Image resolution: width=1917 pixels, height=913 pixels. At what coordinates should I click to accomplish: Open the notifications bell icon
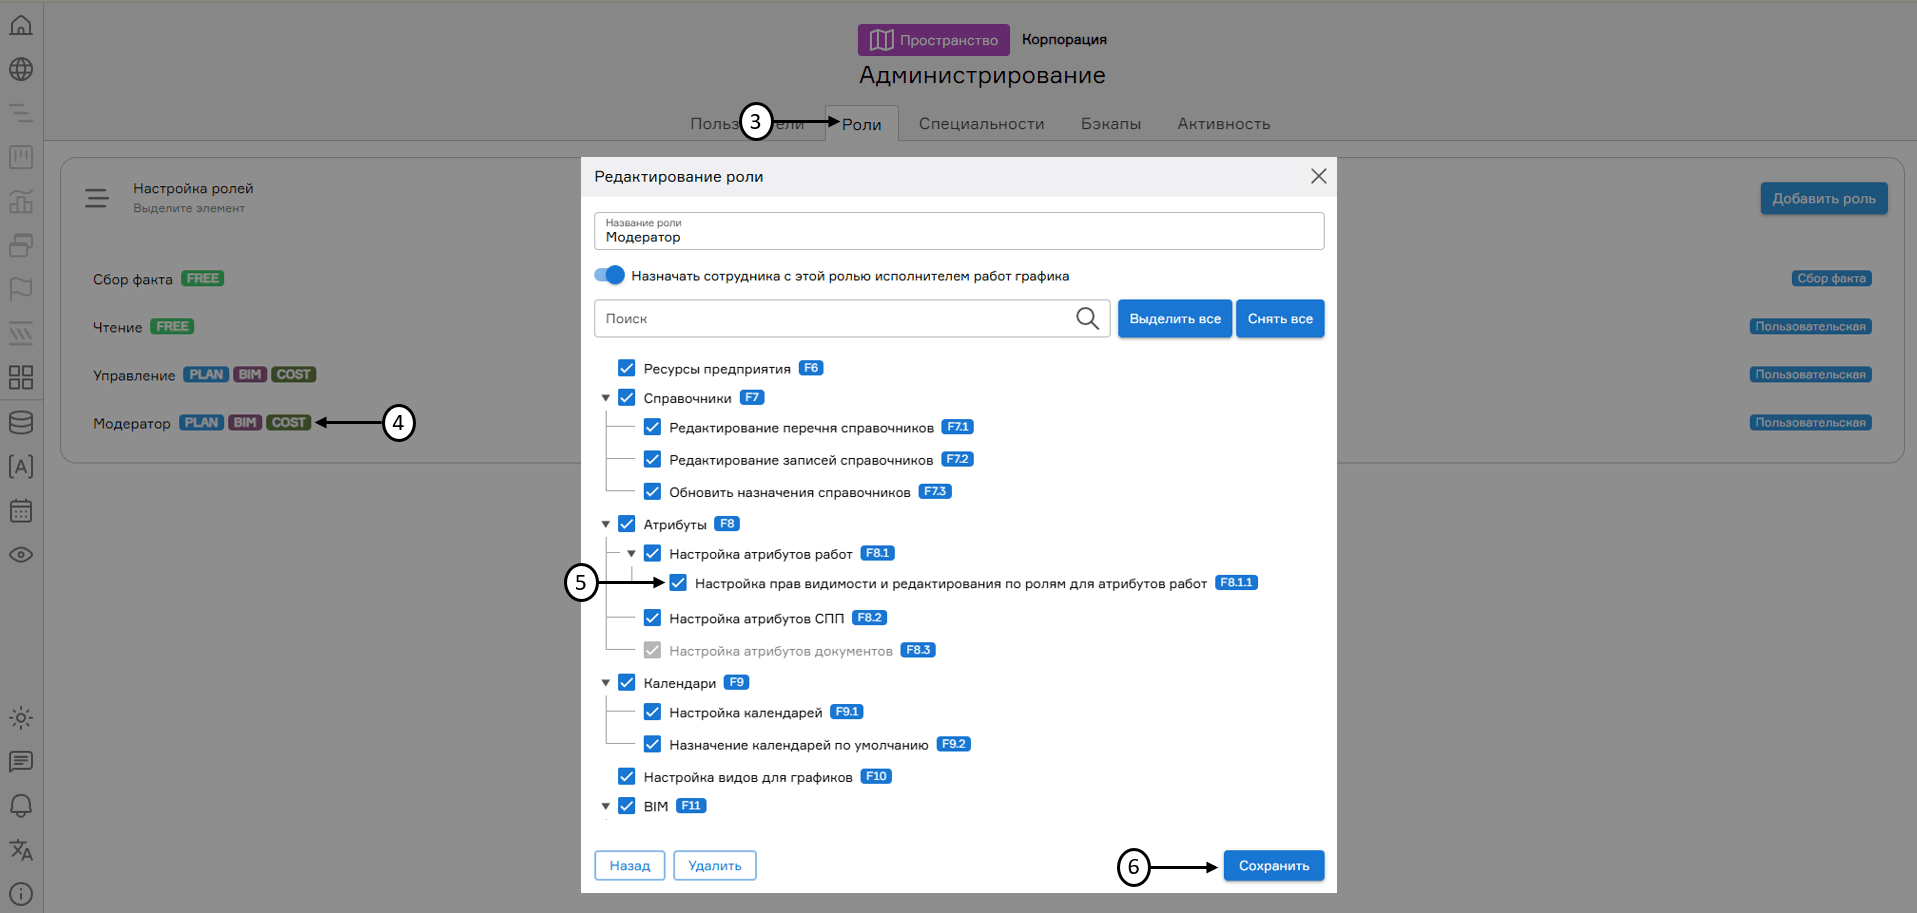click(x=21, y=805)
